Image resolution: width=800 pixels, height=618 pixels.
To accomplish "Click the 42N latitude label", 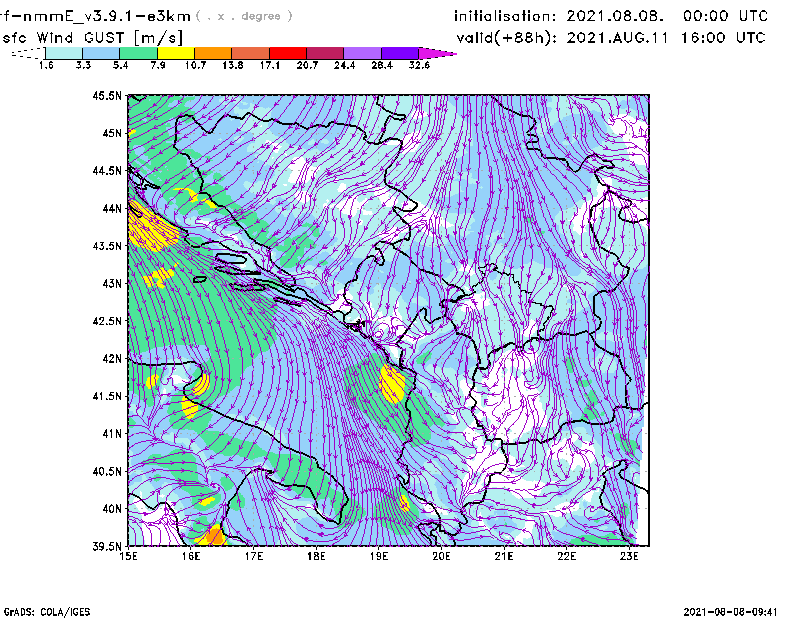I will [112, 359].
